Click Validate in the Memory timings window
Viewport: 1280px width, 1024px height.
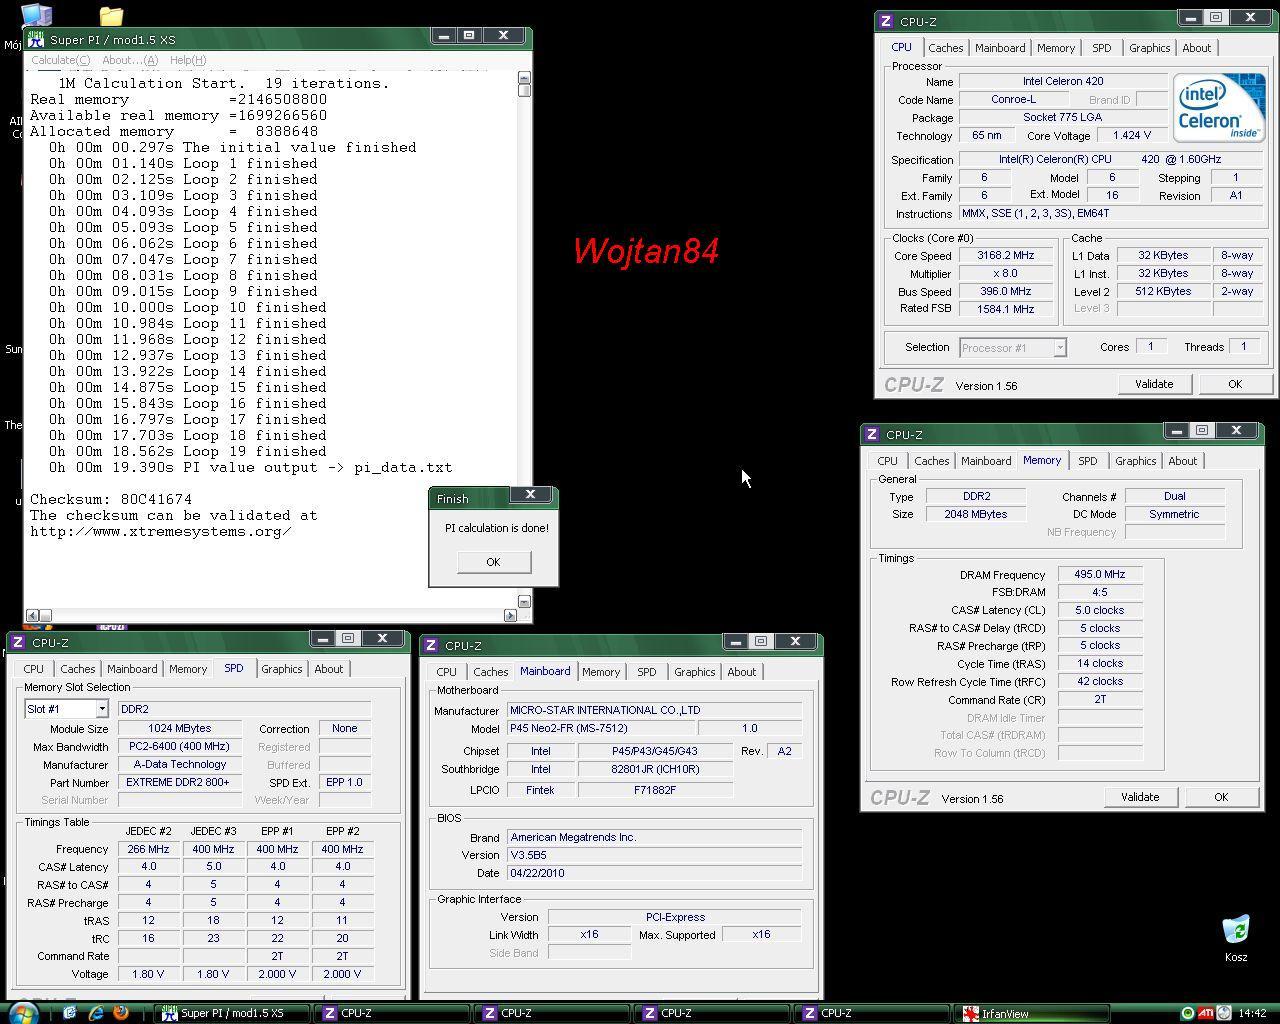(1139, 797)
